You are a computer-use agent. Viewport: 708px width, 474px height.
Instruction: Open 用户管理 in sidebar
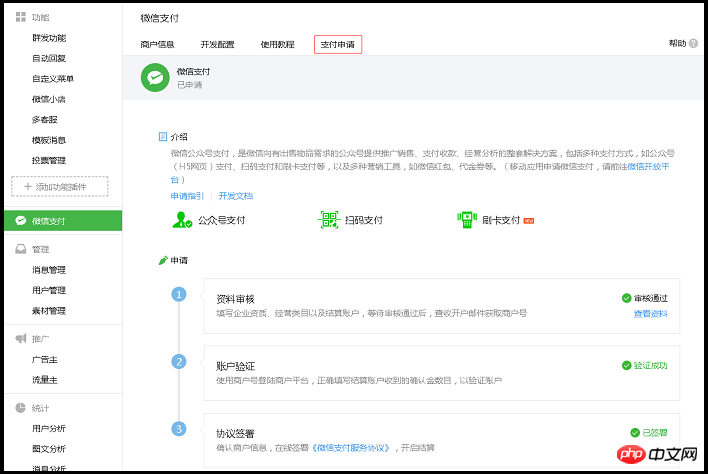point(49,290)
